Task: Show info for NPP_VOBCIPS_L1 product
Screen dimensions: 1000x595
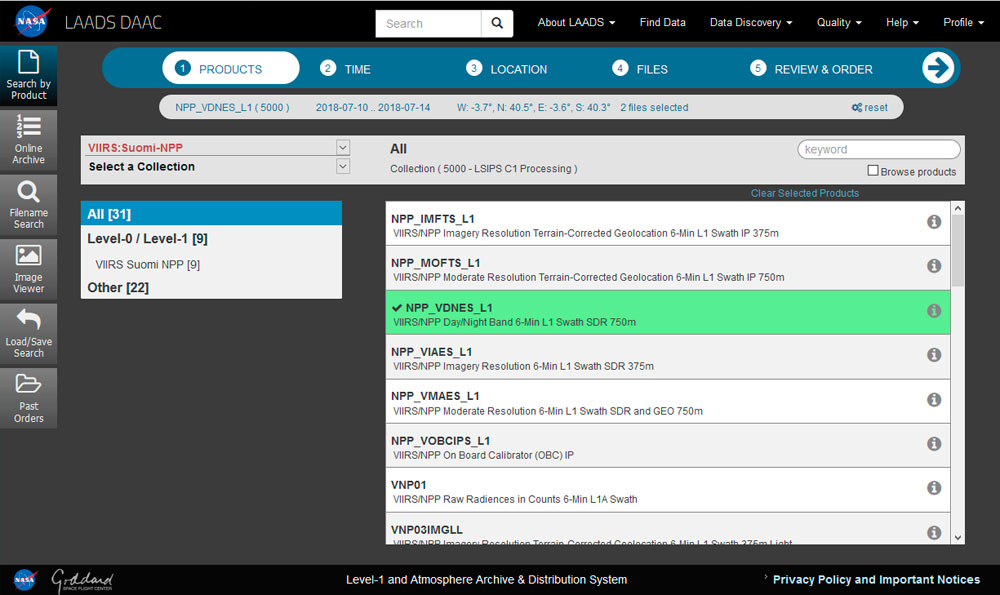Action: tap(934, 443)
